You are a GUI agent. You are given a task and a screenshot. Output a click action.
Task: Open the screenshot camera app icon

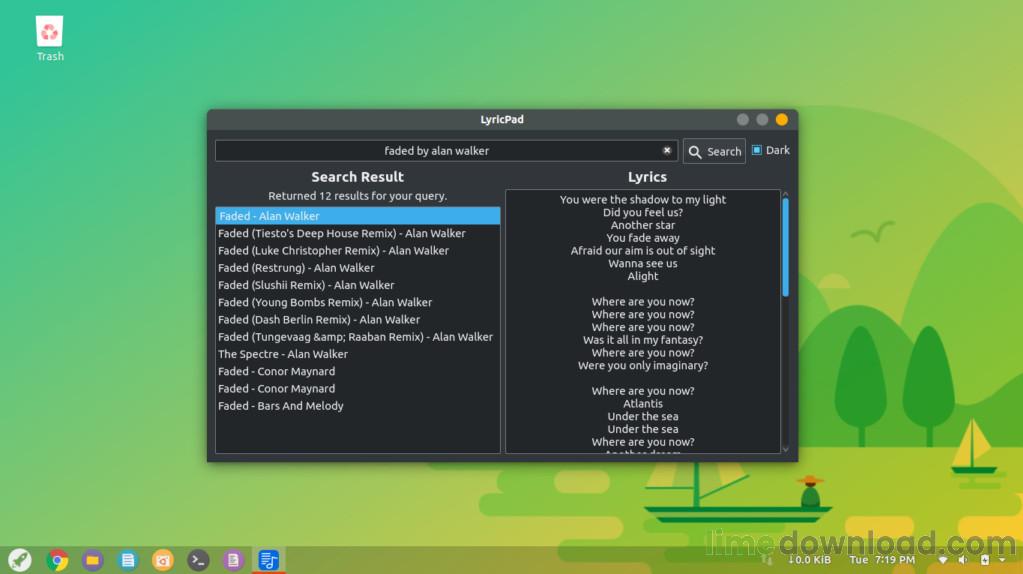click(x=162, y=560)
